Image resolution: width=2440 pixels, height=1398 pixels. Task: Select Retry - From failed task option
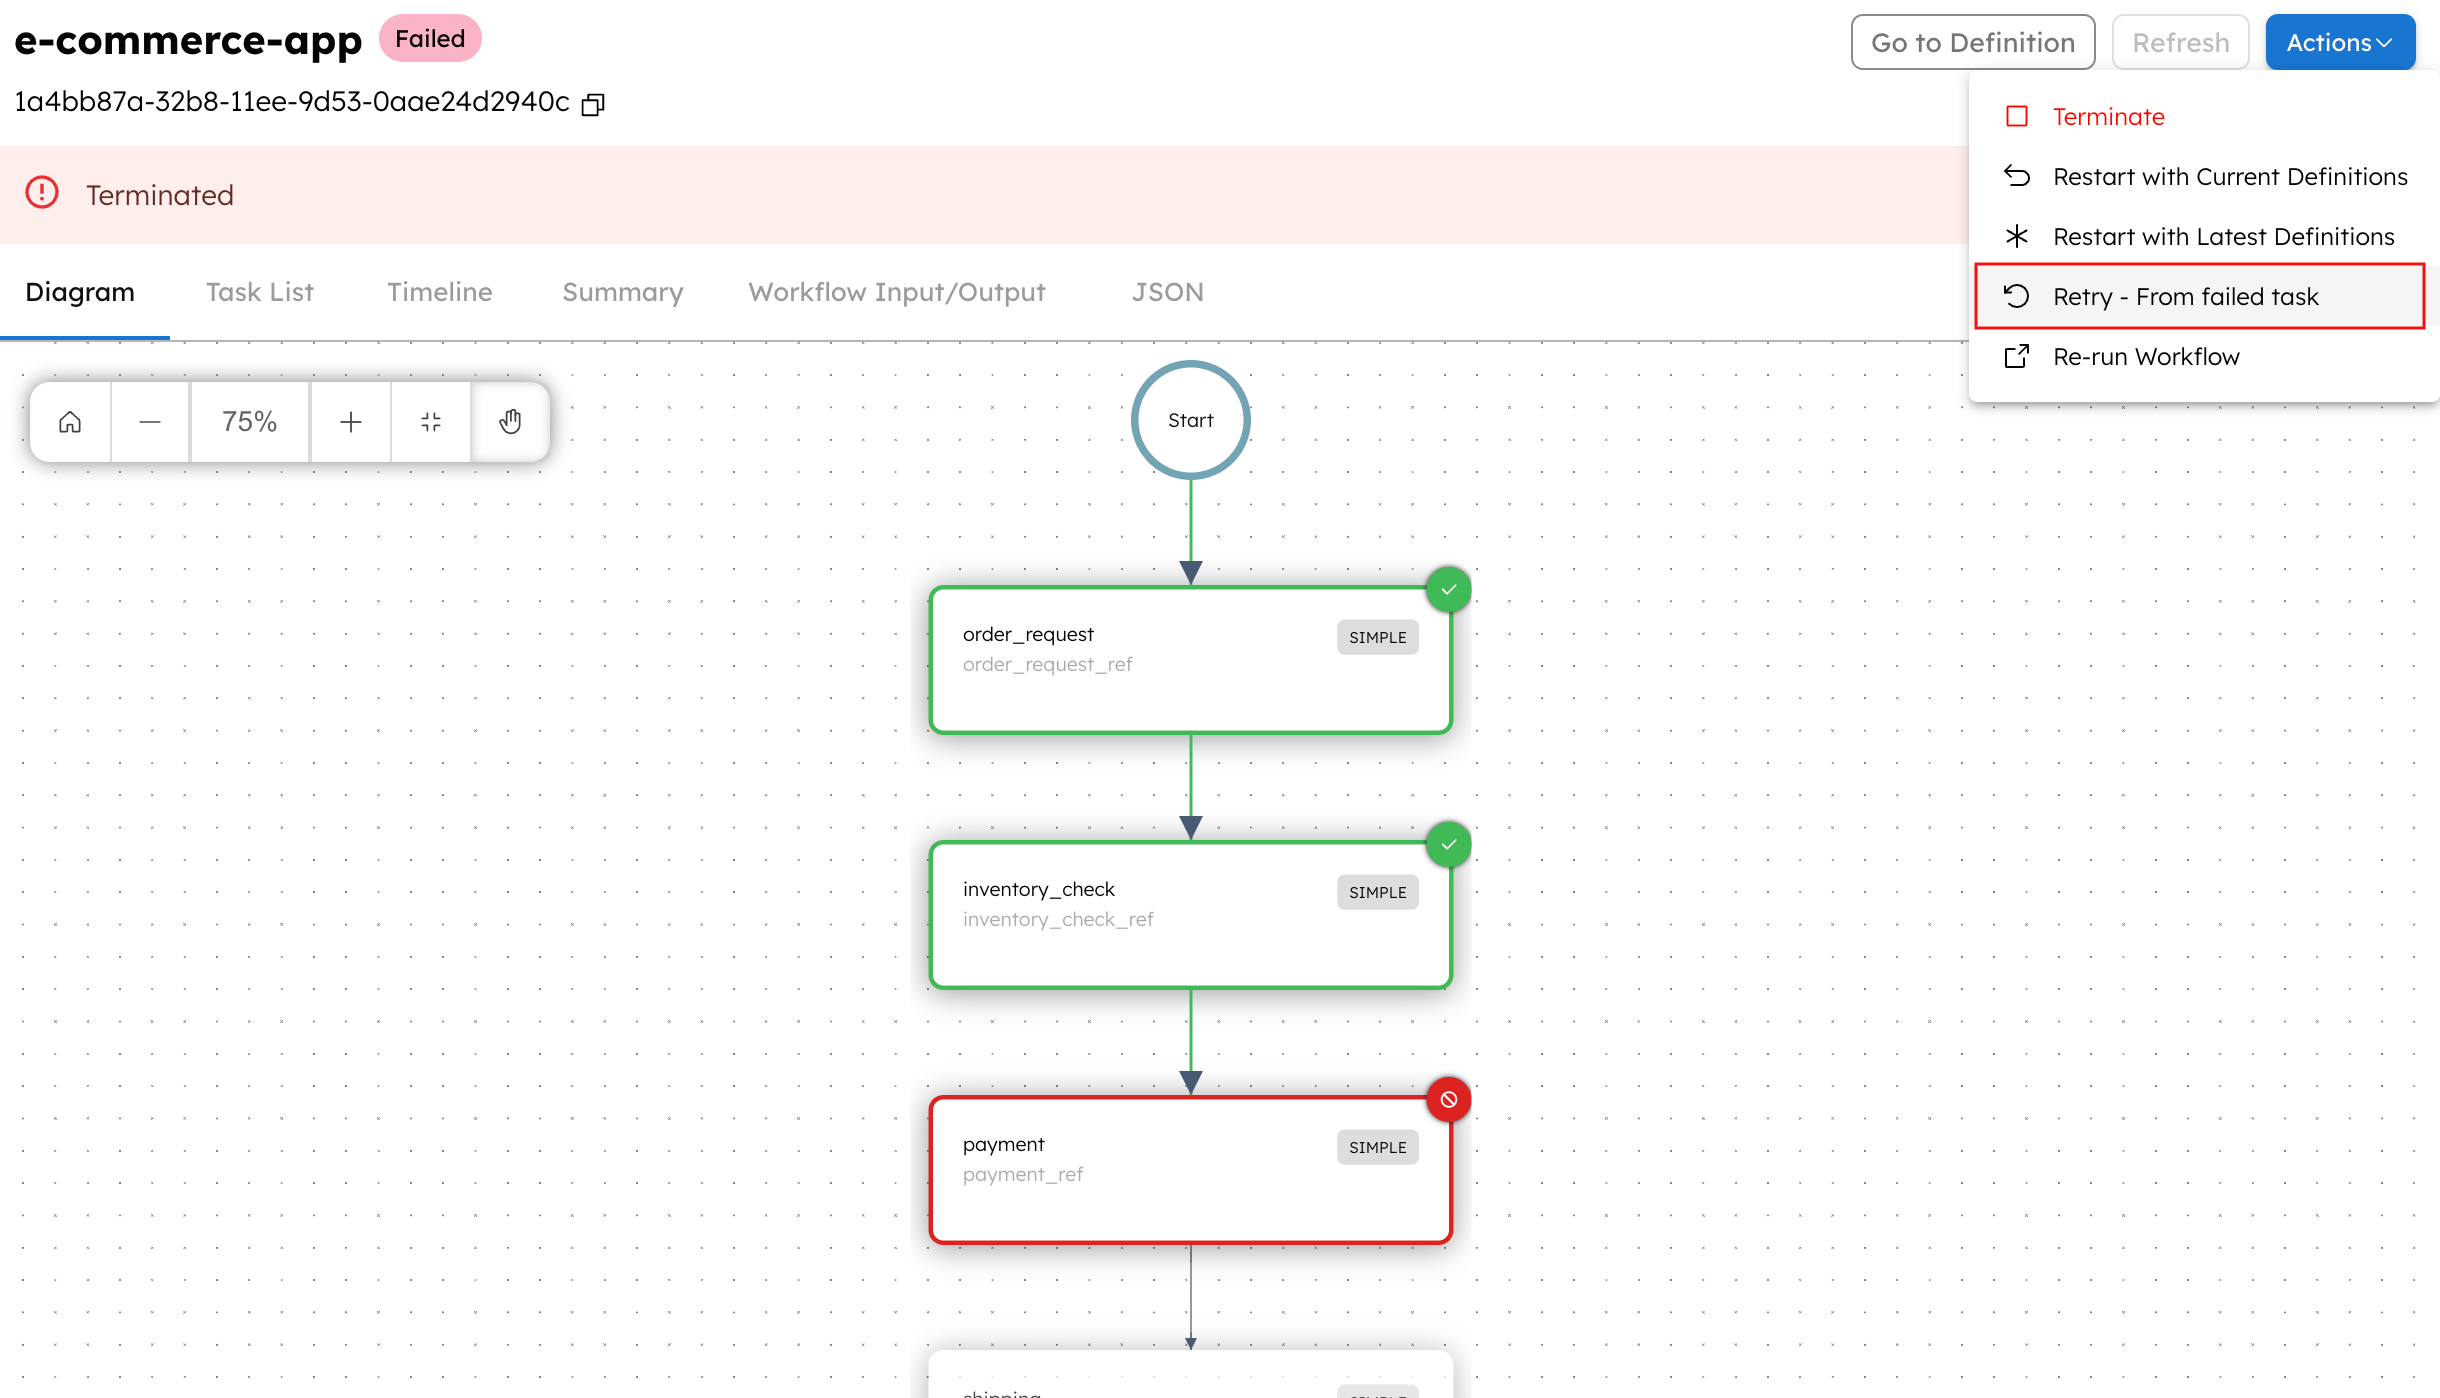pyautogui.click(x=2185, y=296)
